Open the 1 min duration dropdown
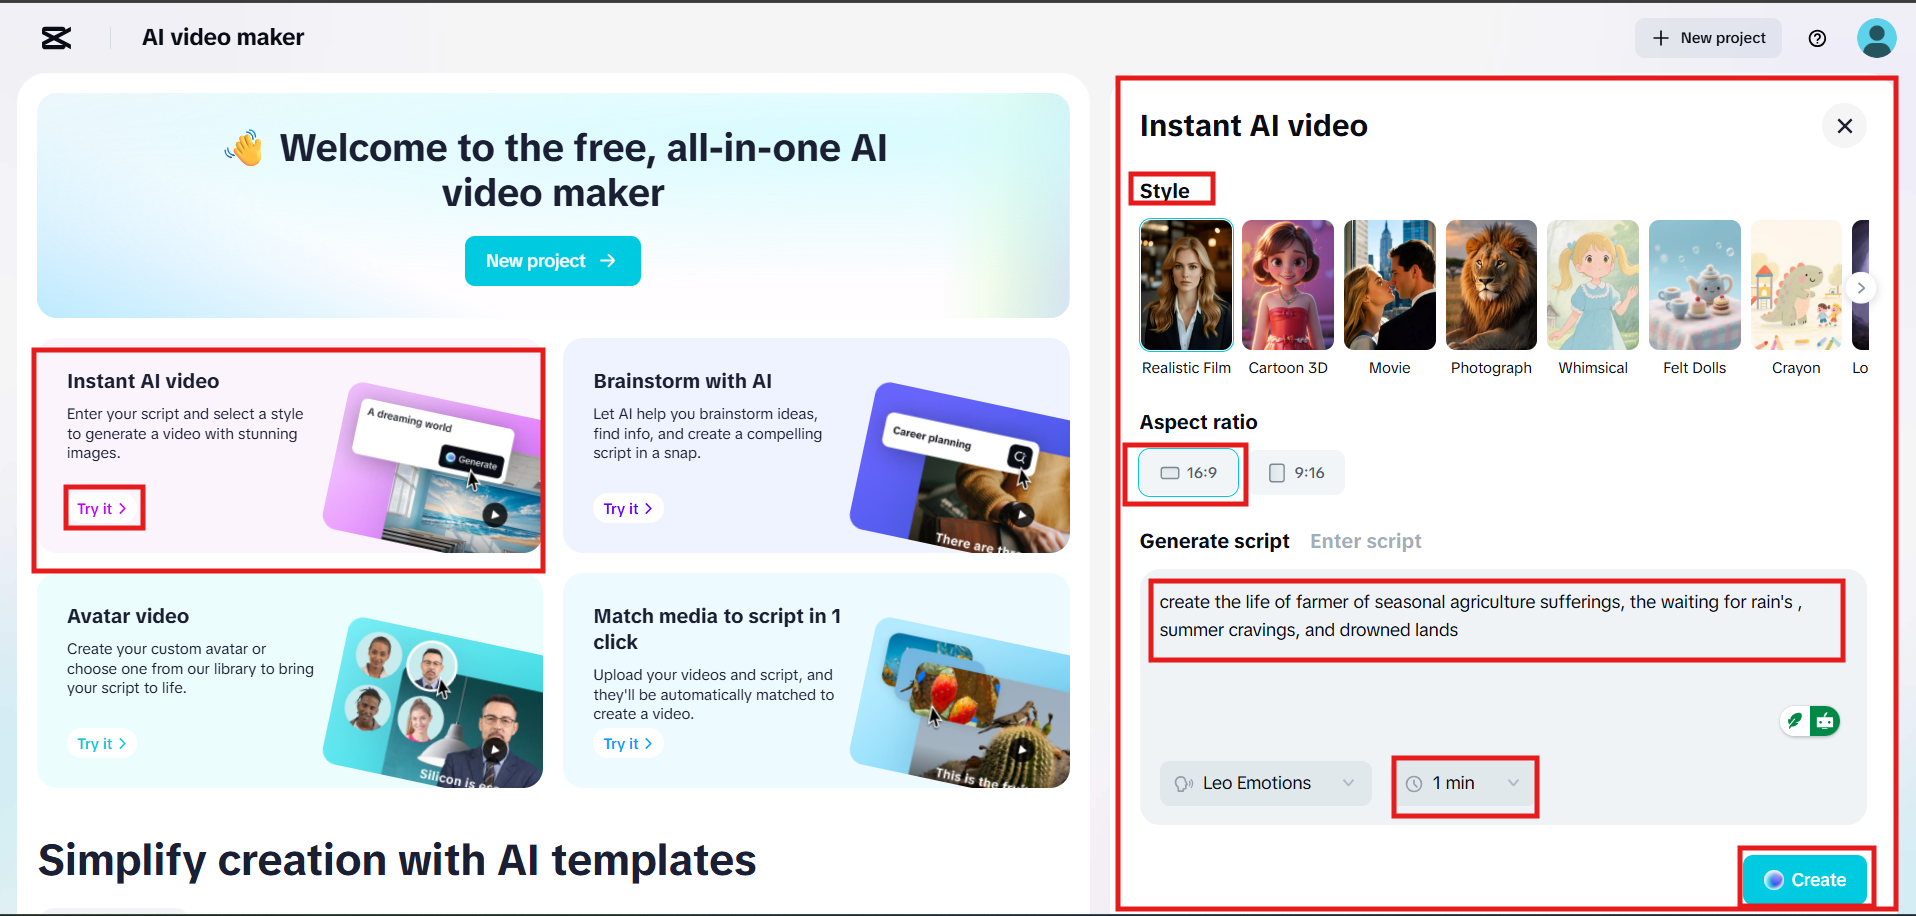 pos(1463,783)
